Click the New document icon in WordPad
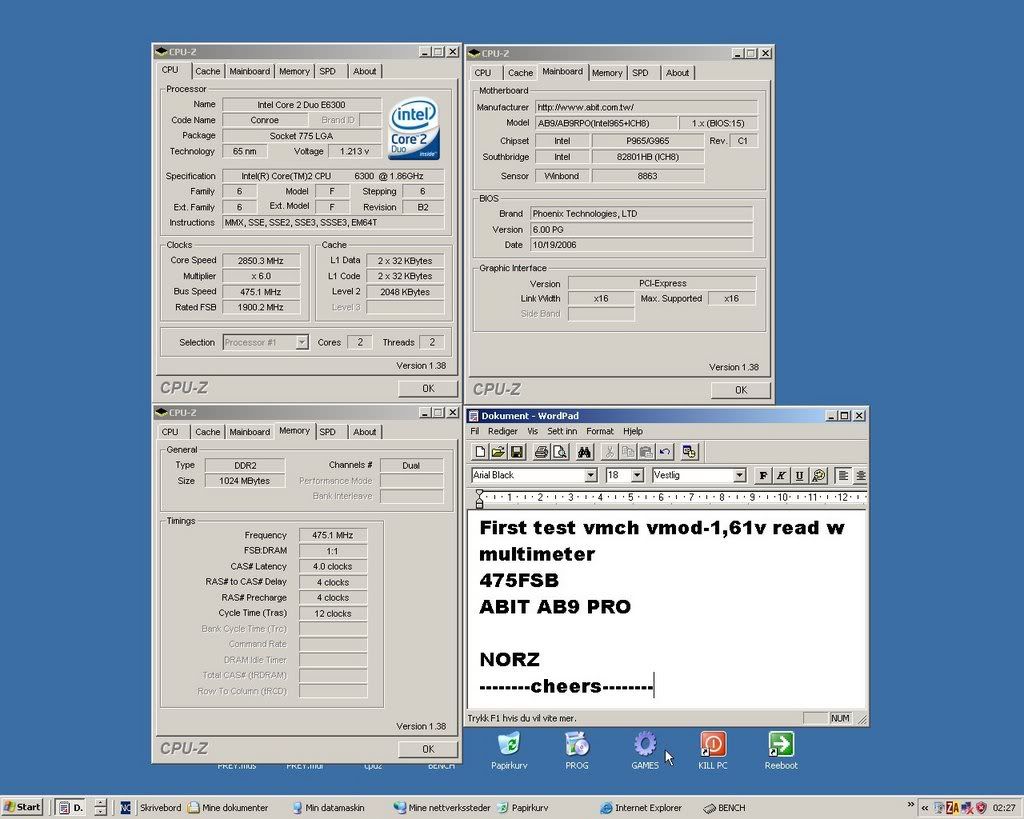 (481, 452)
